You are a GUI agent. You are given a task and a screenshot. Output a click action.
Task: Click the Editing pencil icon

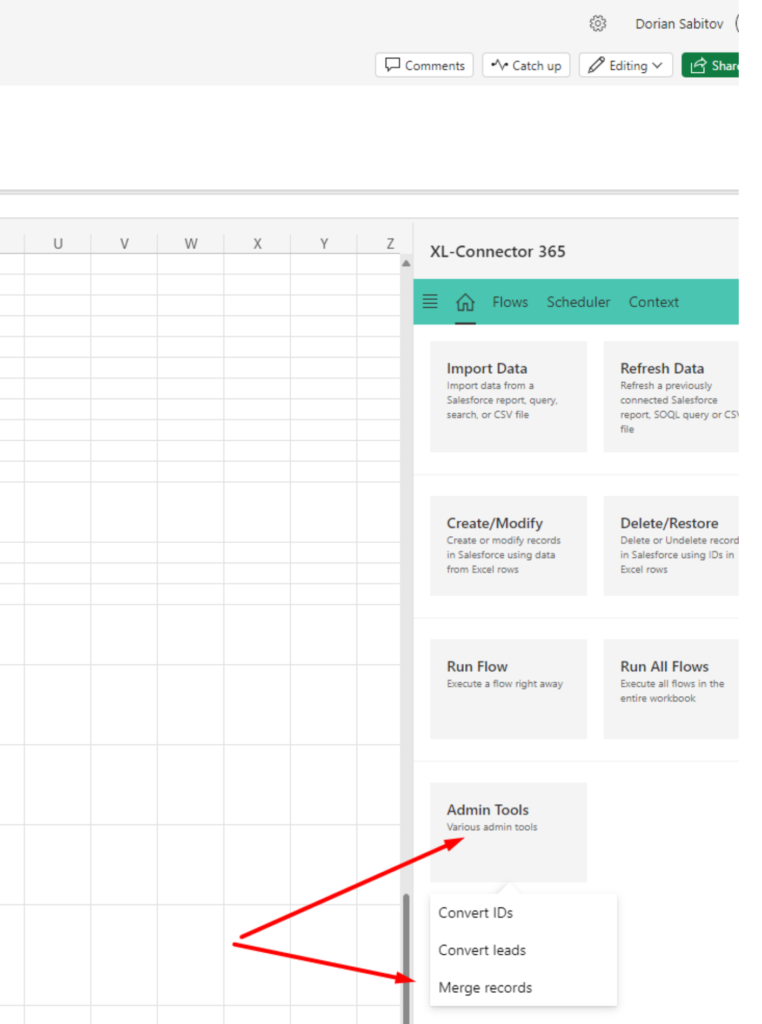(x=595, y=65)
